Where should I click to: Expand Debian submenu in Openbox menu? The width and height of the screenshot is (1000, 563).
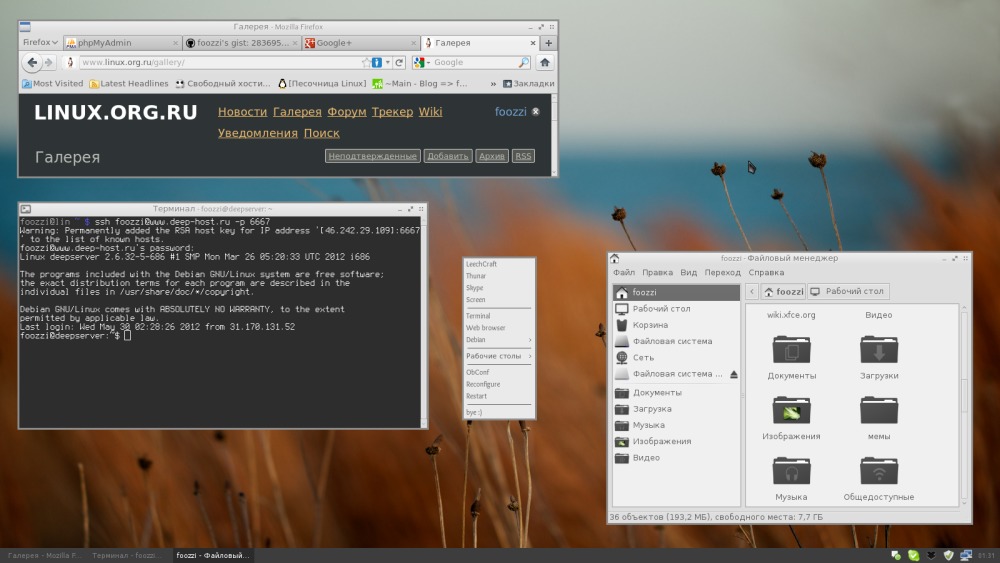coord(498,340)
